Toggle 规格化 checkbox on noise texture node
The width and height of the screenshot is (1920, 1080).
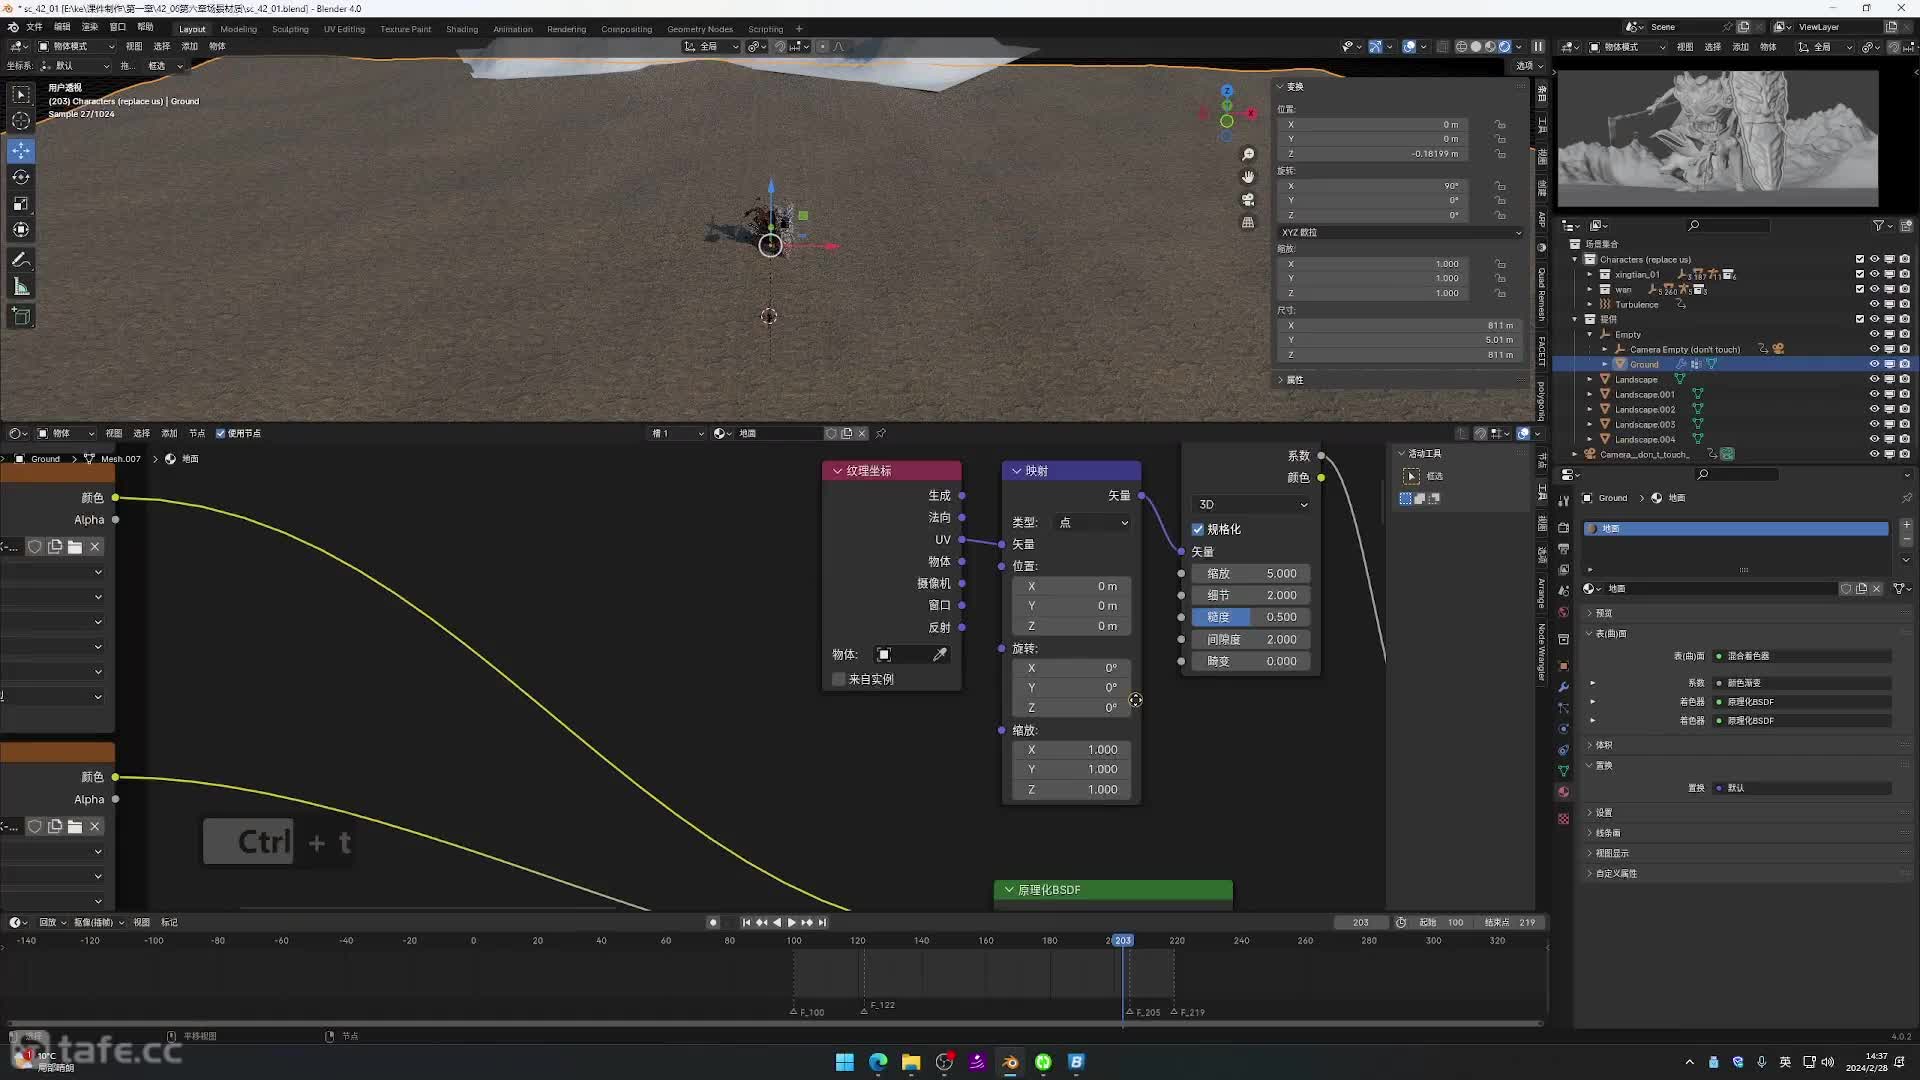1198,530
